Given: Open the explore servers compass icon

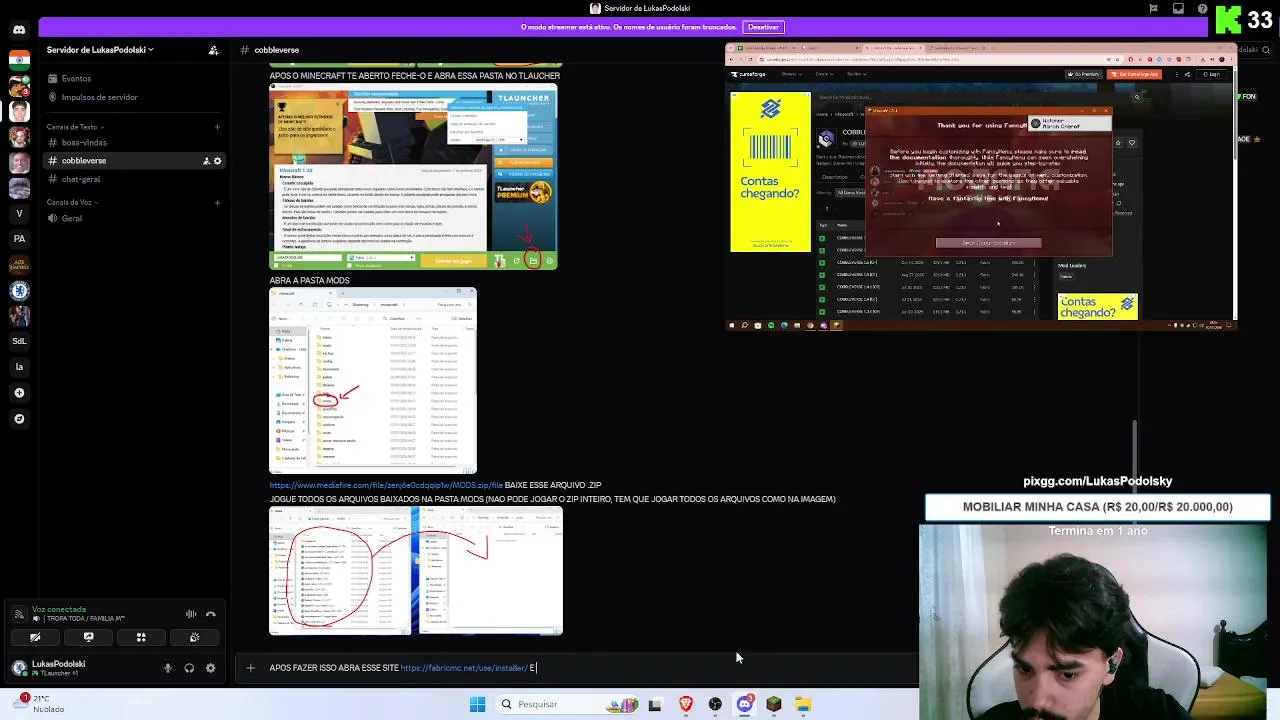Looking at the screenshot, I should (x=19, y=419).
